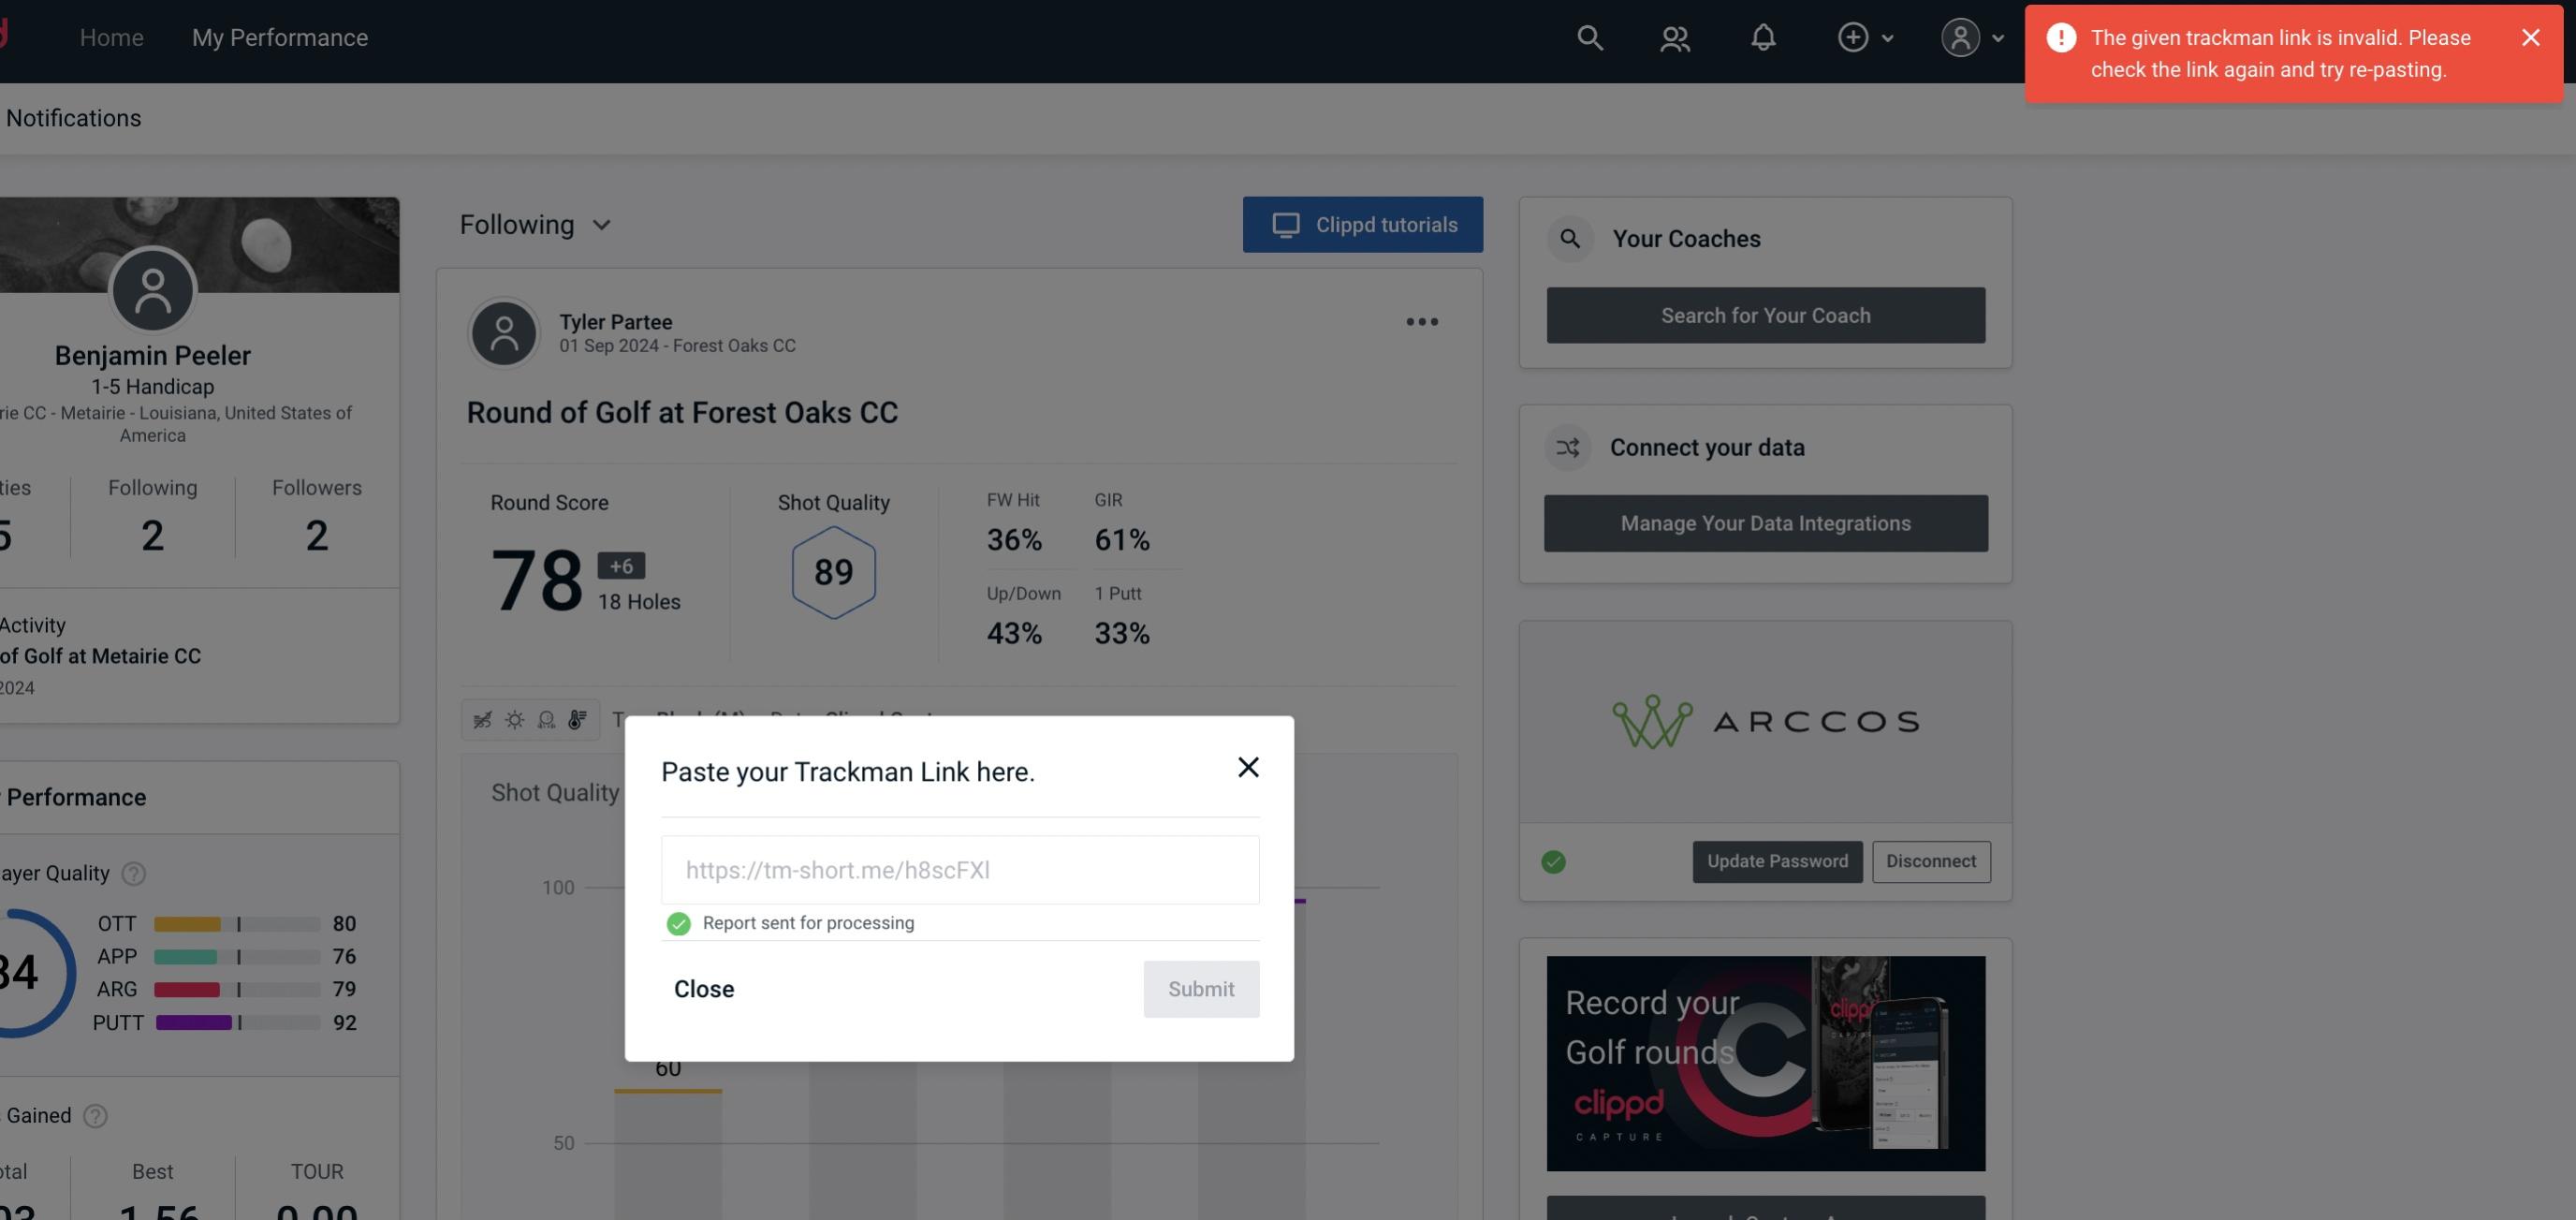Click the connect data sync icon

click(1569, 448)
